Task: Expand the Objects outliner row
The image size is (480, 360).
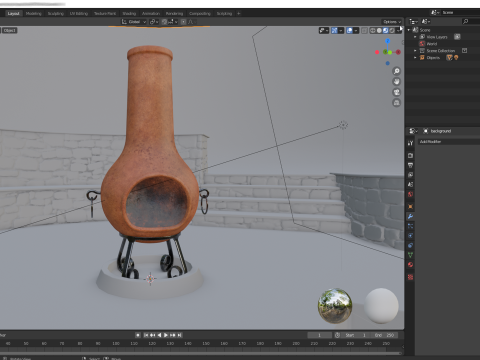Action: pos(415,58)
